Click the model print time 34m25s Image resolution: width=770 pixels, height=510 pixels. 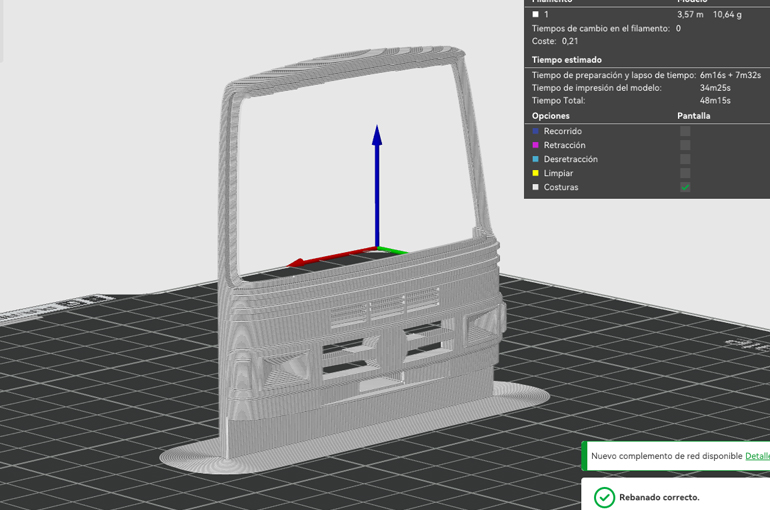[x=715, y=88]
